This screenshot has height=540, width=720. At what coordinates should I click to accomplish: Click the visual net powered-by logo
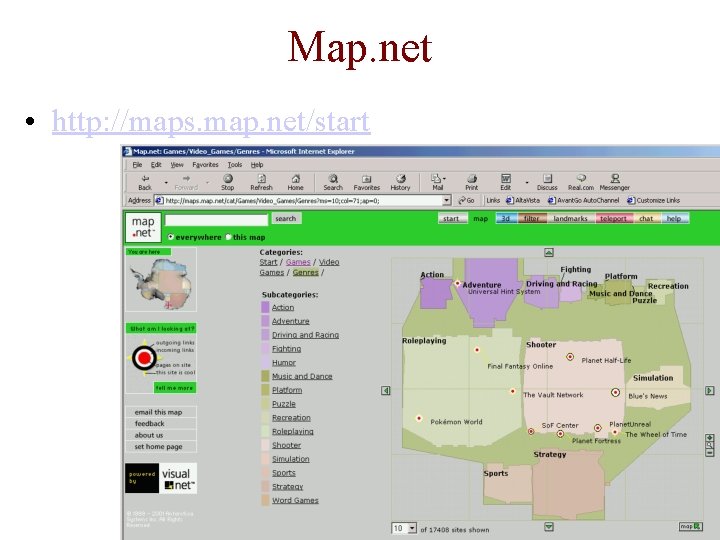click(161, 478)
